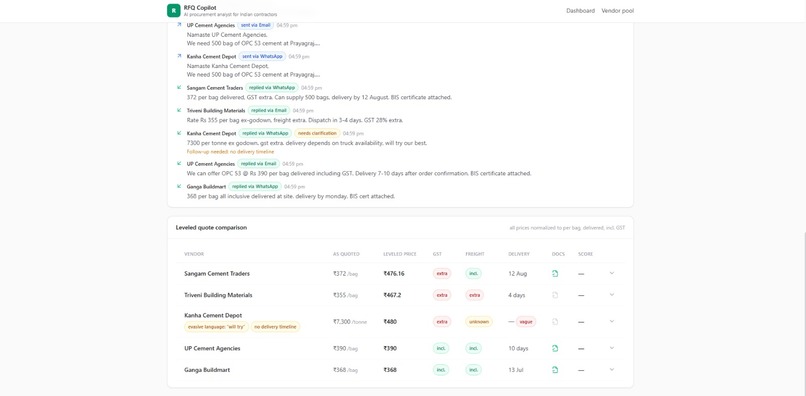This screenshot has width=806, height=396.
Task: Click 'Follow-up needed: no delivery timeline' note
Action: 230,152
